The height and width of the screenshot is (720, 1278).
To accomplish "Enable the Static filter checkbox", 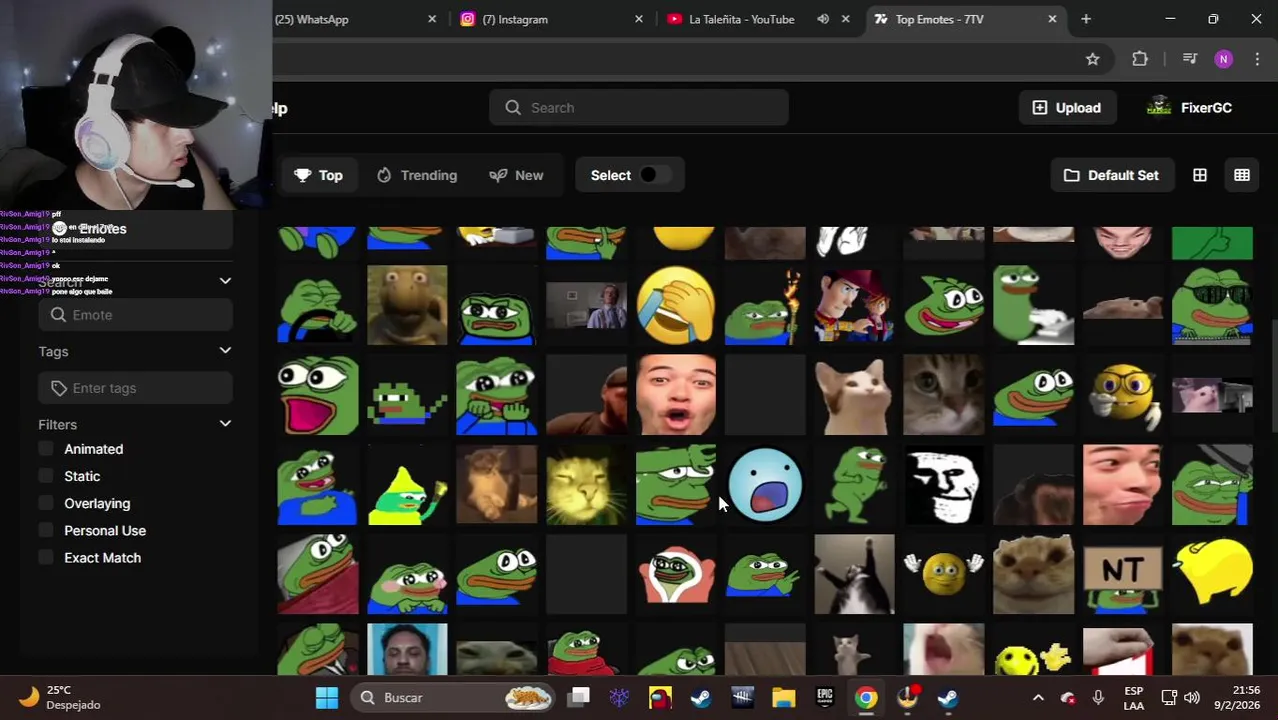I will [46, 476].
